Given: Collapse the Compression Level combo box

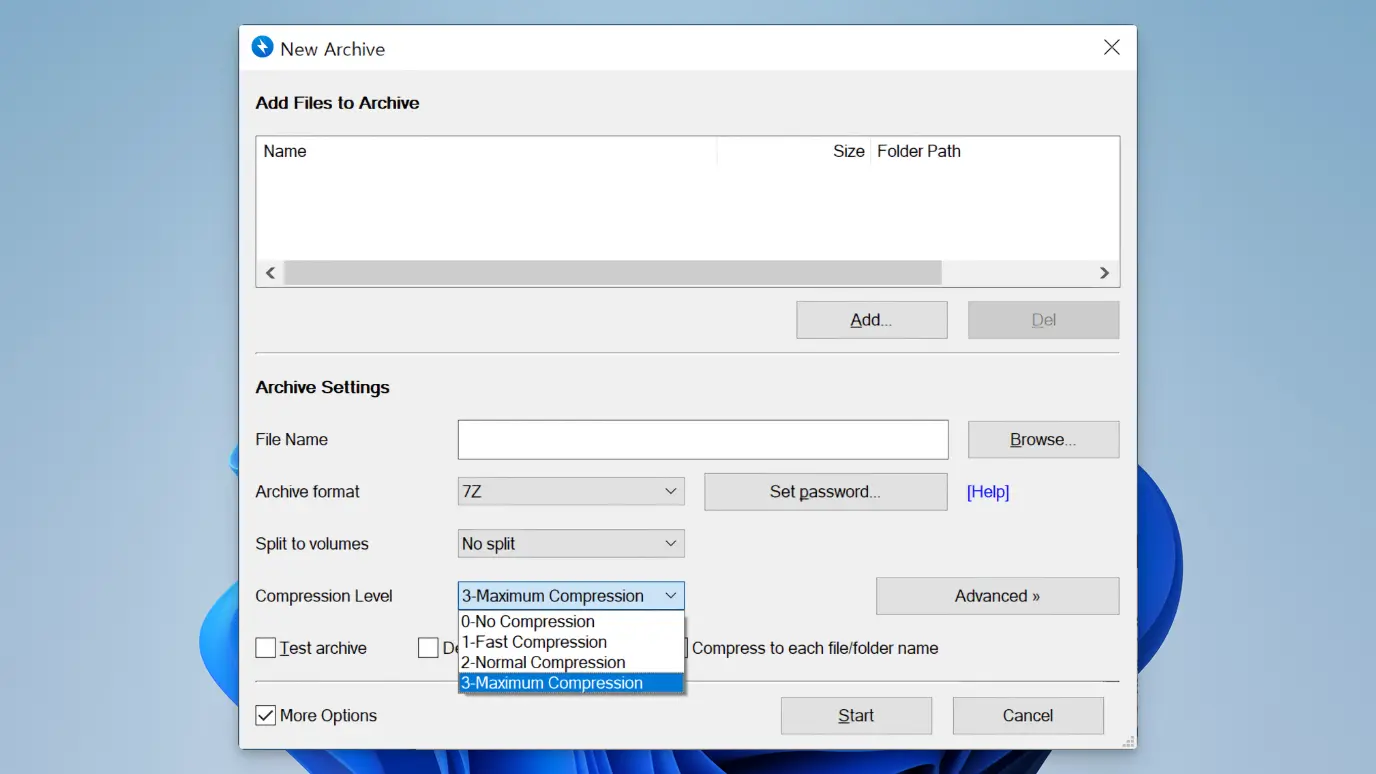Looking at the screenshot, I should tap(671, 596).
